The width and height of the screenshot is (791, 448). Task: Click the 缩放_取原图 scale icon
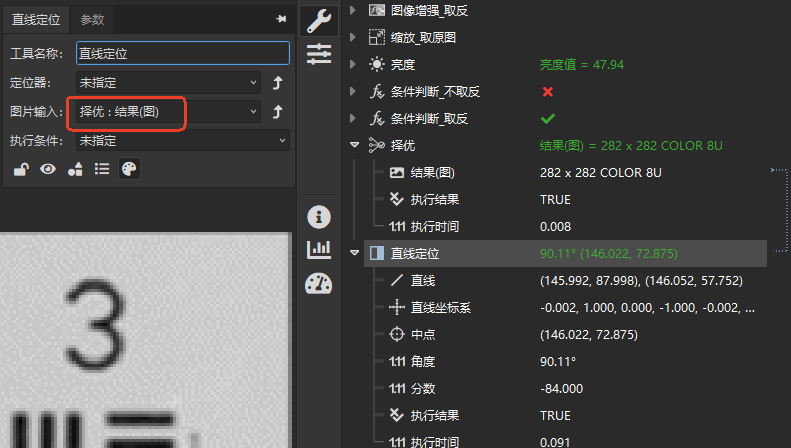377,37
